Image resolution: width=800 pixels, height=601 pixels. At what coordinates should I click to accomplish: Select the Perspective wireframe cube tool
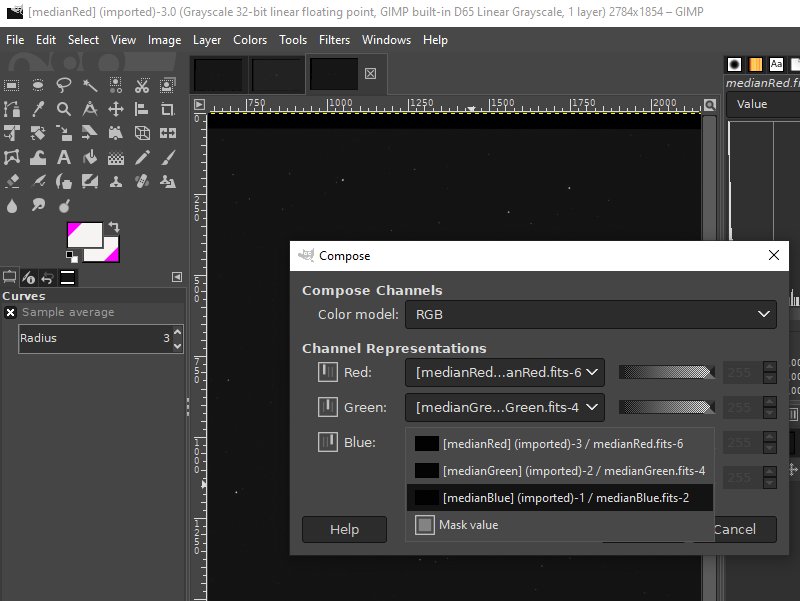coord(142,133)
